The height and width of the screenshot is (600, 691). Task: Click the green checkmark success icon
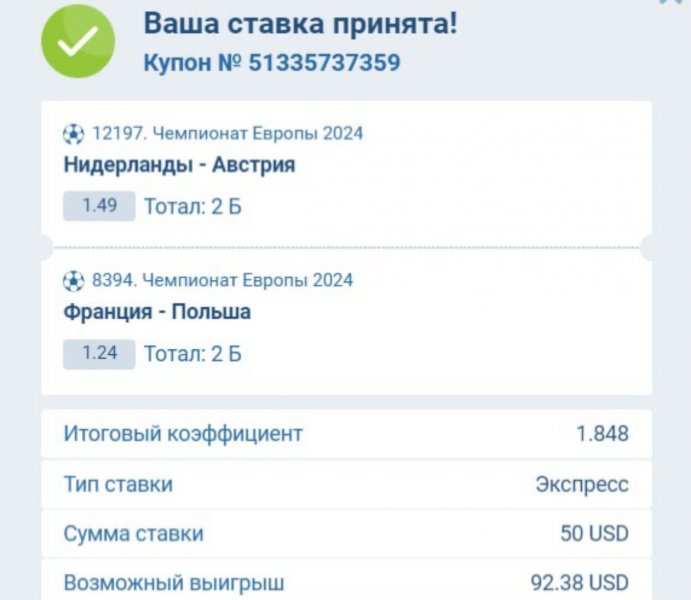point(78,41)
